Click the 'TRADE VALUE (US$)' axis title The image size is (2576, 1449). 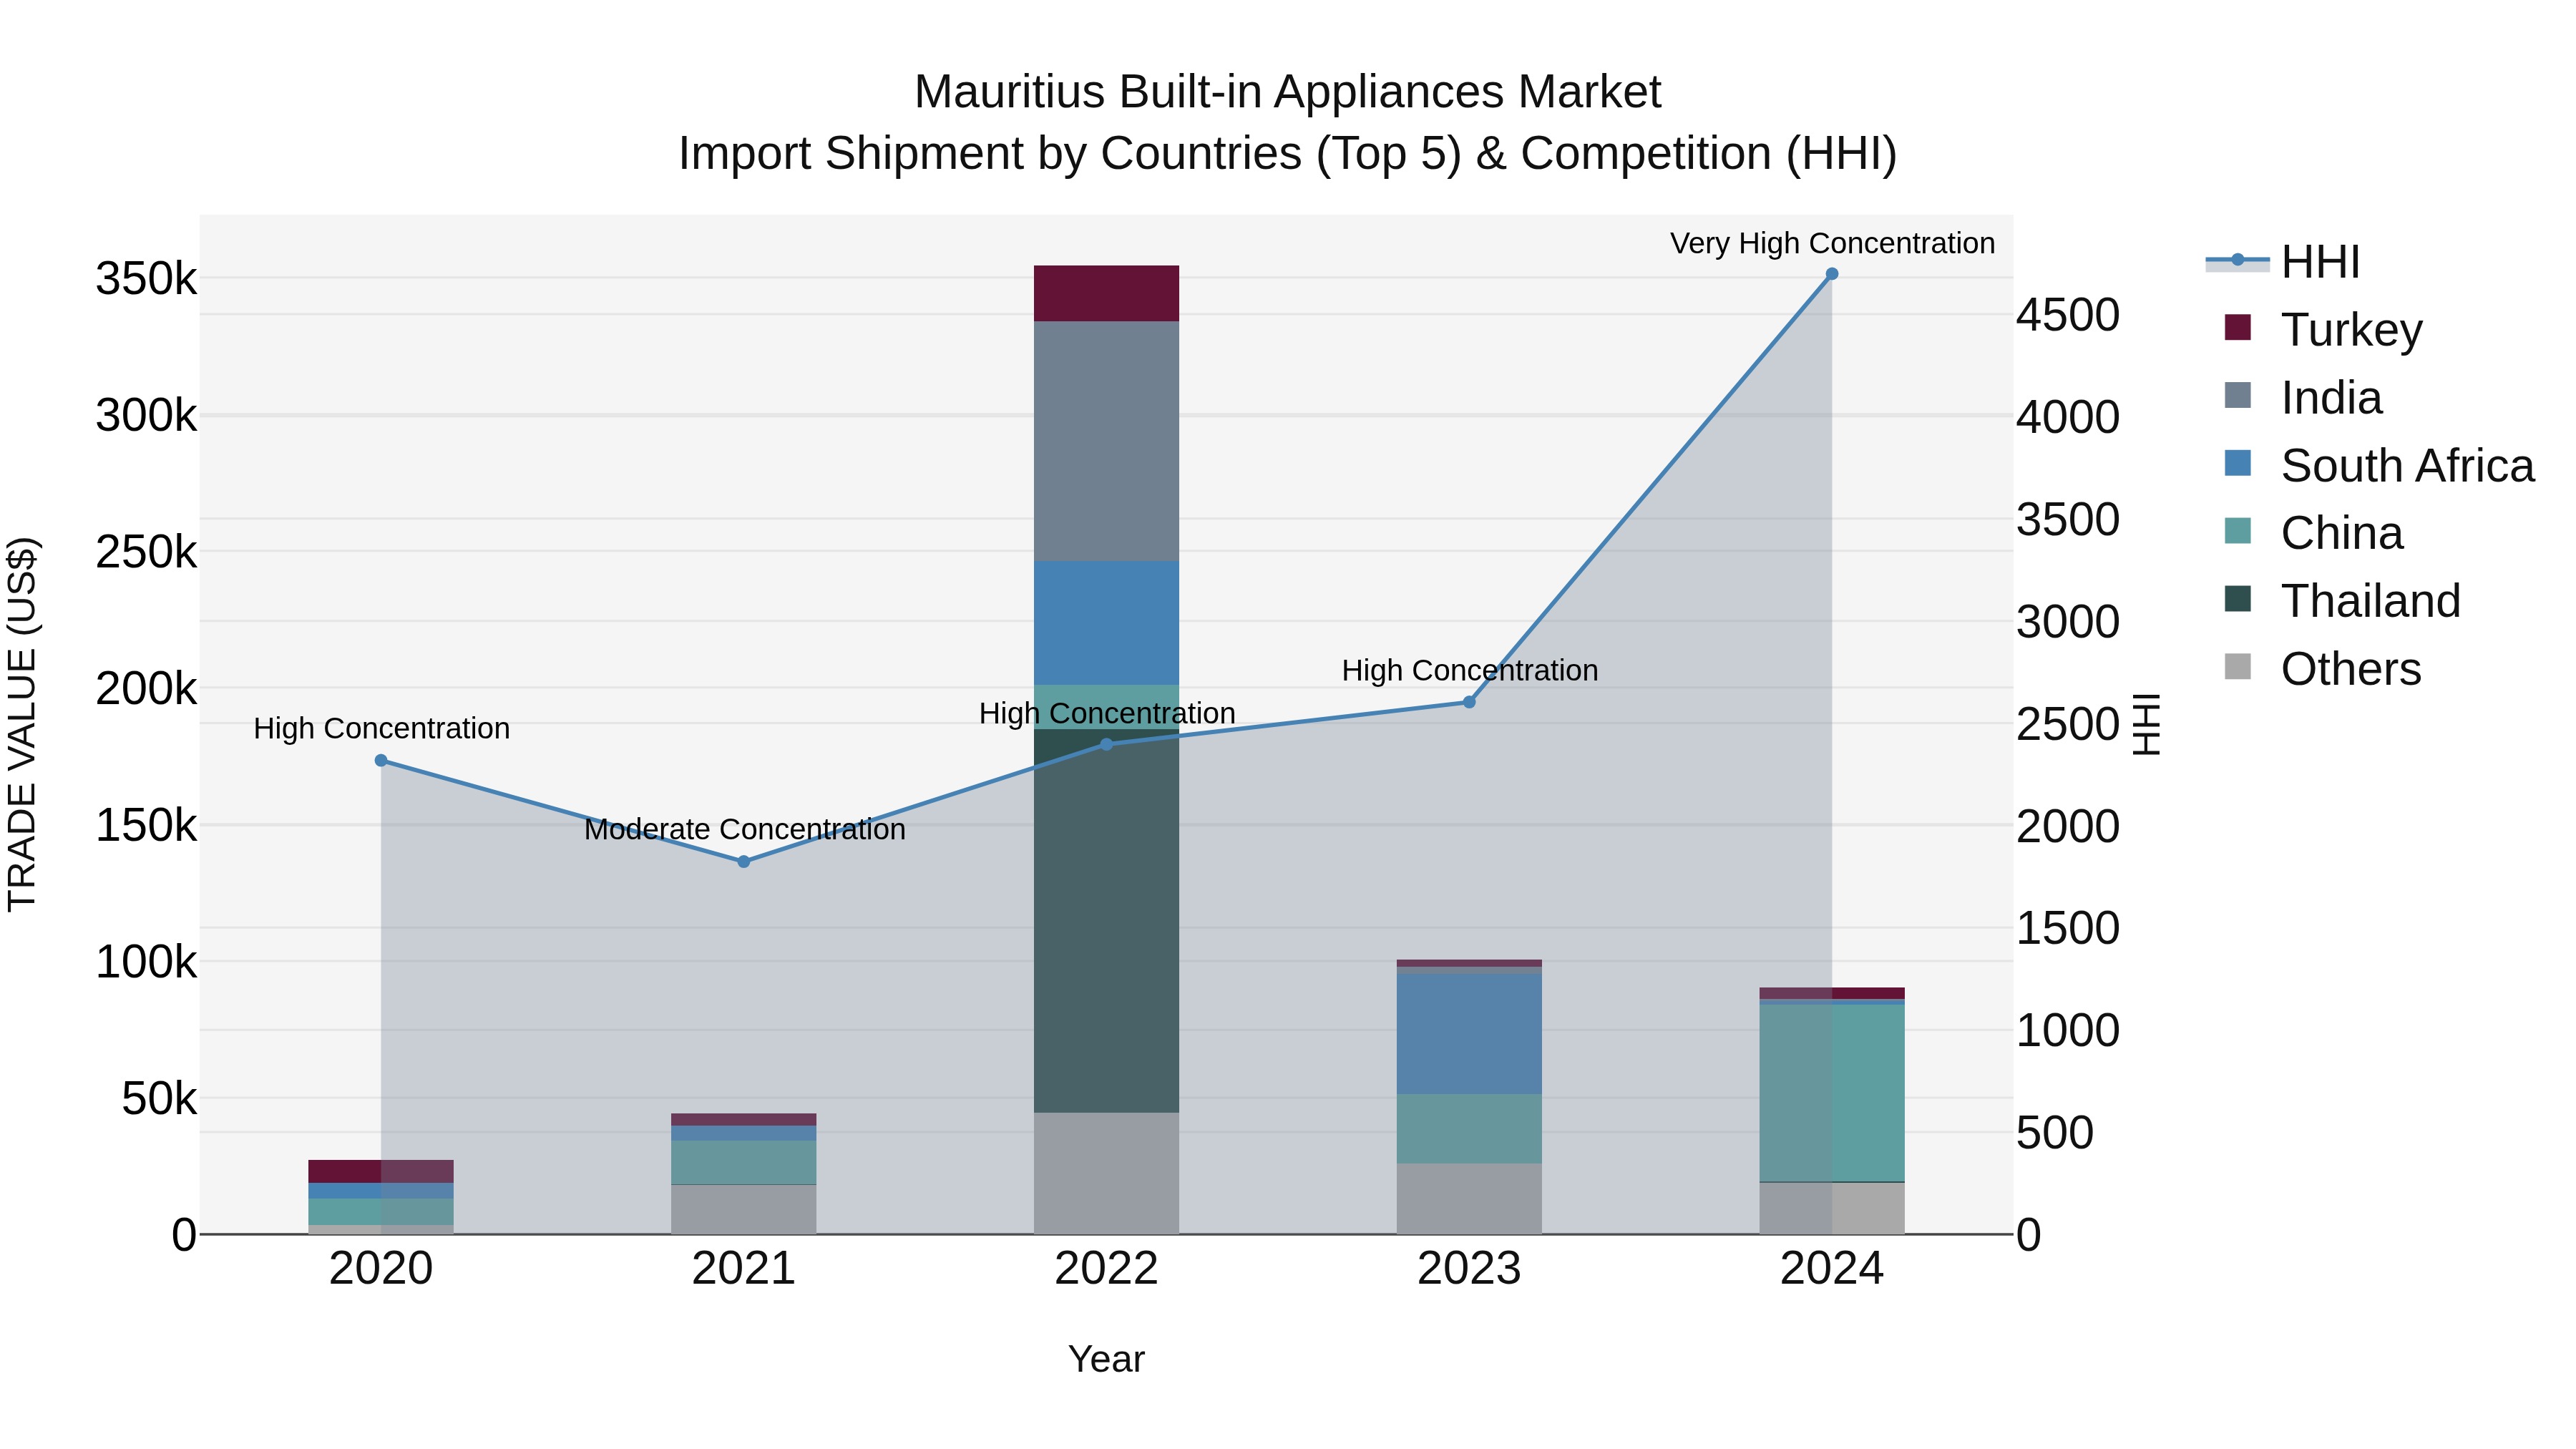click(22, 724)
